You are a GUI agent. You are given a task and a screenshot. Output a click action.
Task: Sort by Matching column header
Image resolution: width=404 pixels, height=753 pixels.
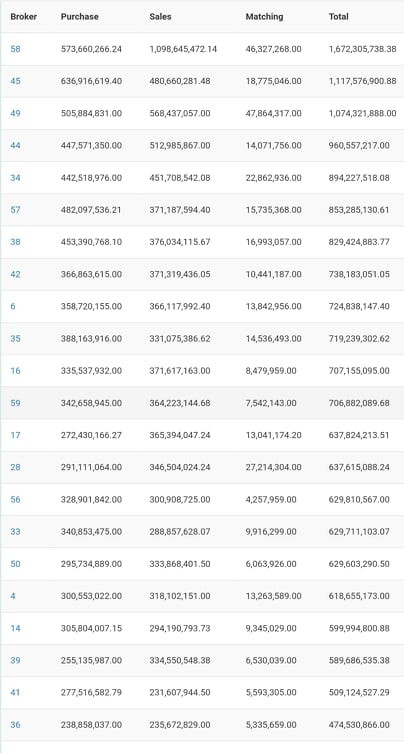(264, 17)
